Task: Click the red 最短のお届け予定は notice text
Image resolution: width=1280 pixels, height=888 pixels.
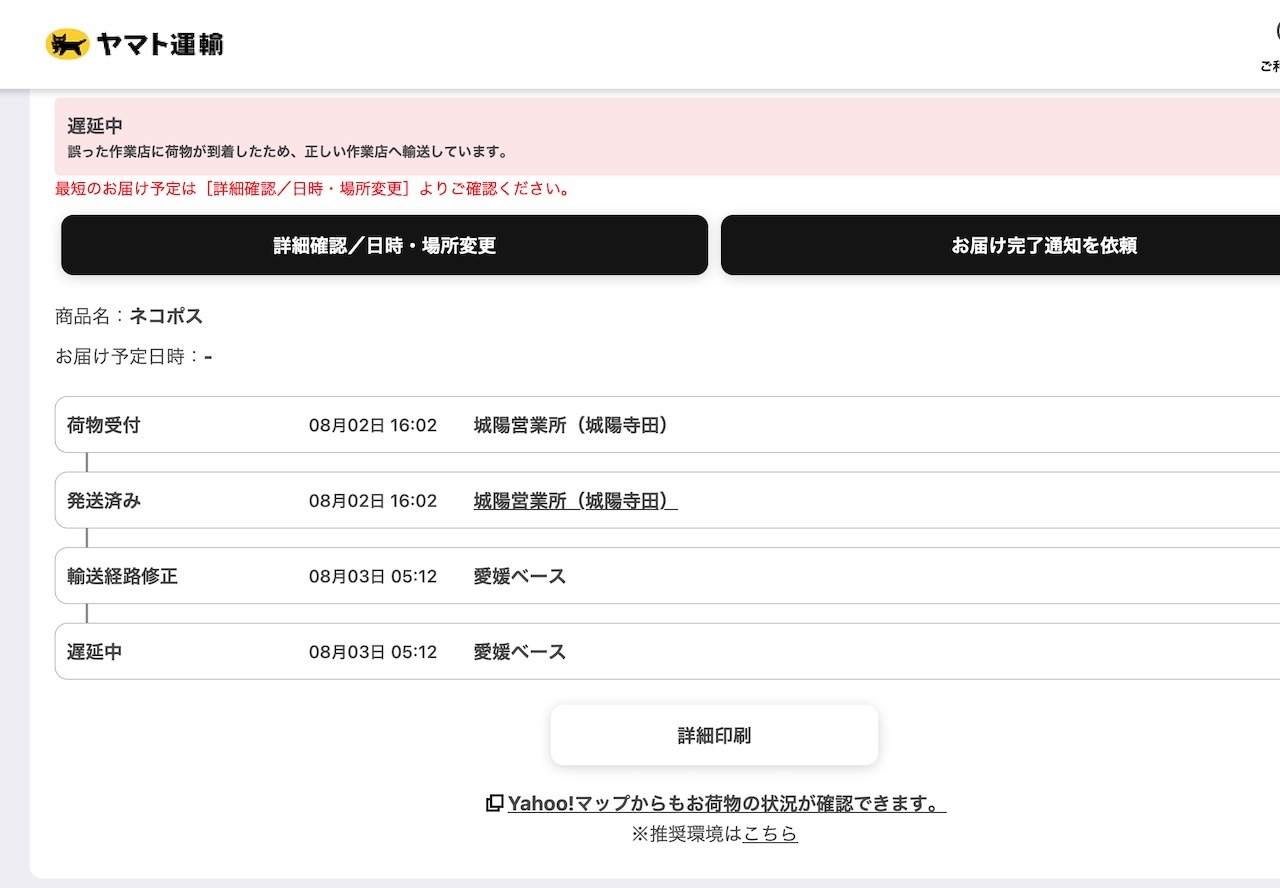Action: coord(313,188)
